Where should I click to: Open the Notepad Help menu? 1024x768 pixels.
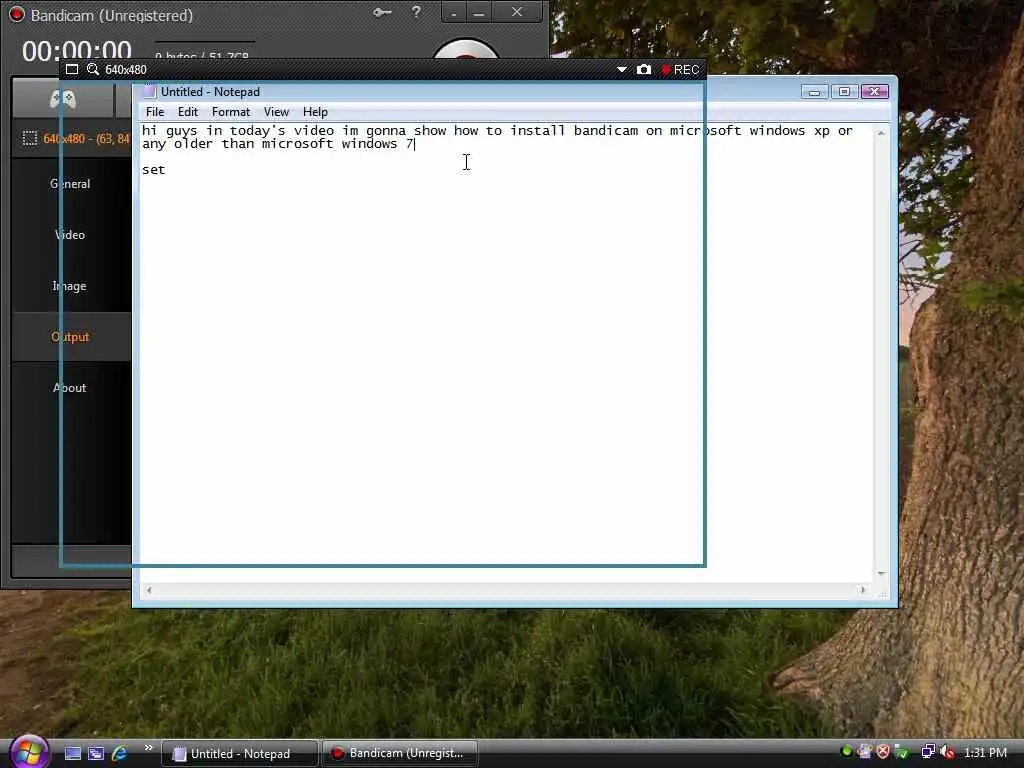point(315,112)
